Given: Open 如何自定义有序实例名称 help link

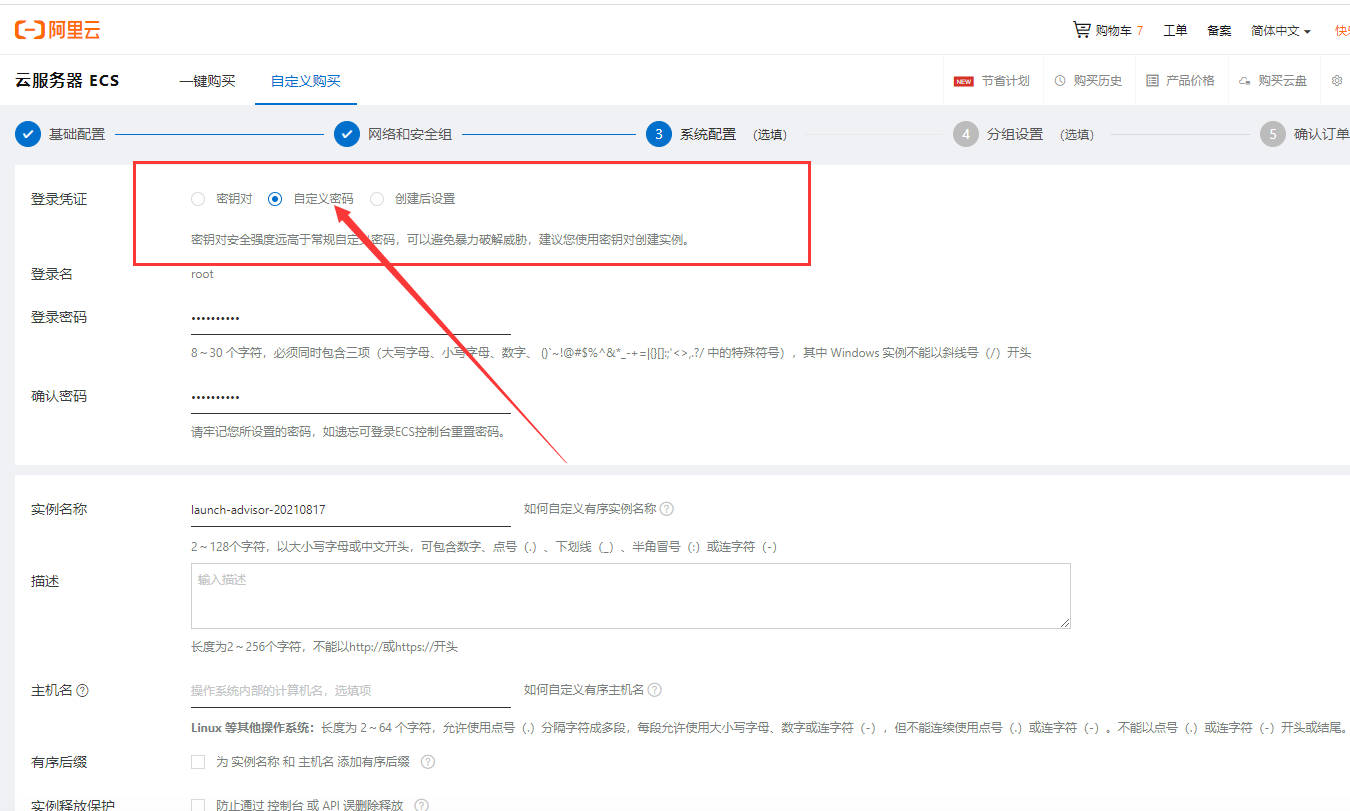Looking at the screenshot, I should tap(590, 509).
